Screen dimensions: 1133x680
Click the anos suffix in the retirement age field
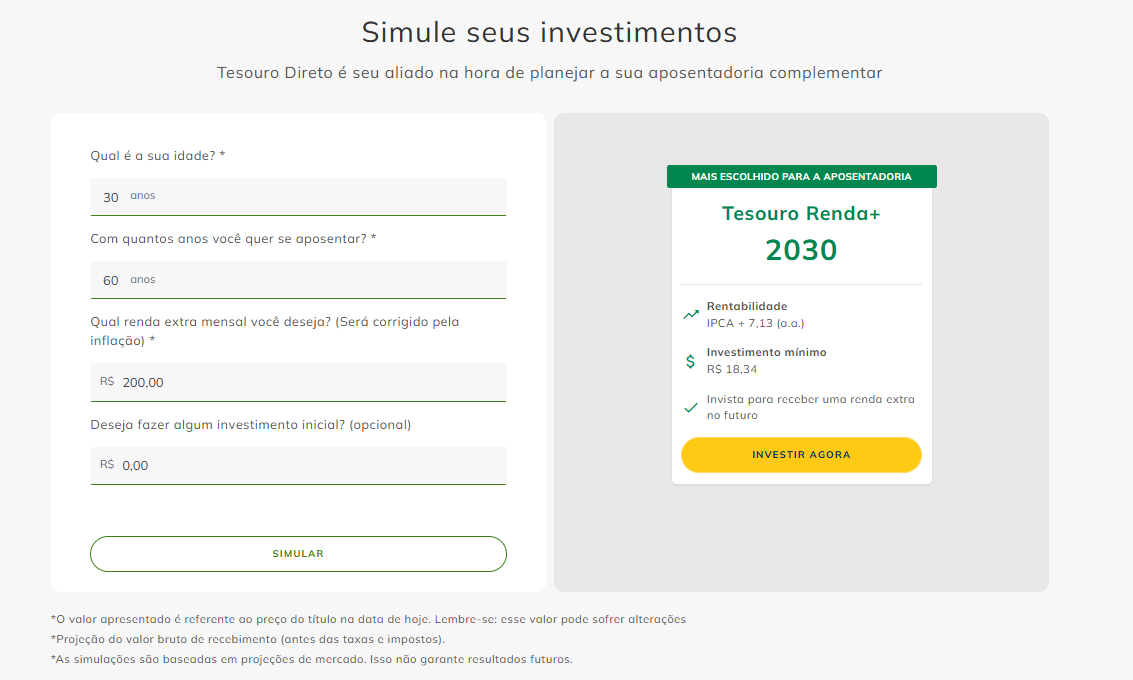pyautogui.click(x=142, y=279)
